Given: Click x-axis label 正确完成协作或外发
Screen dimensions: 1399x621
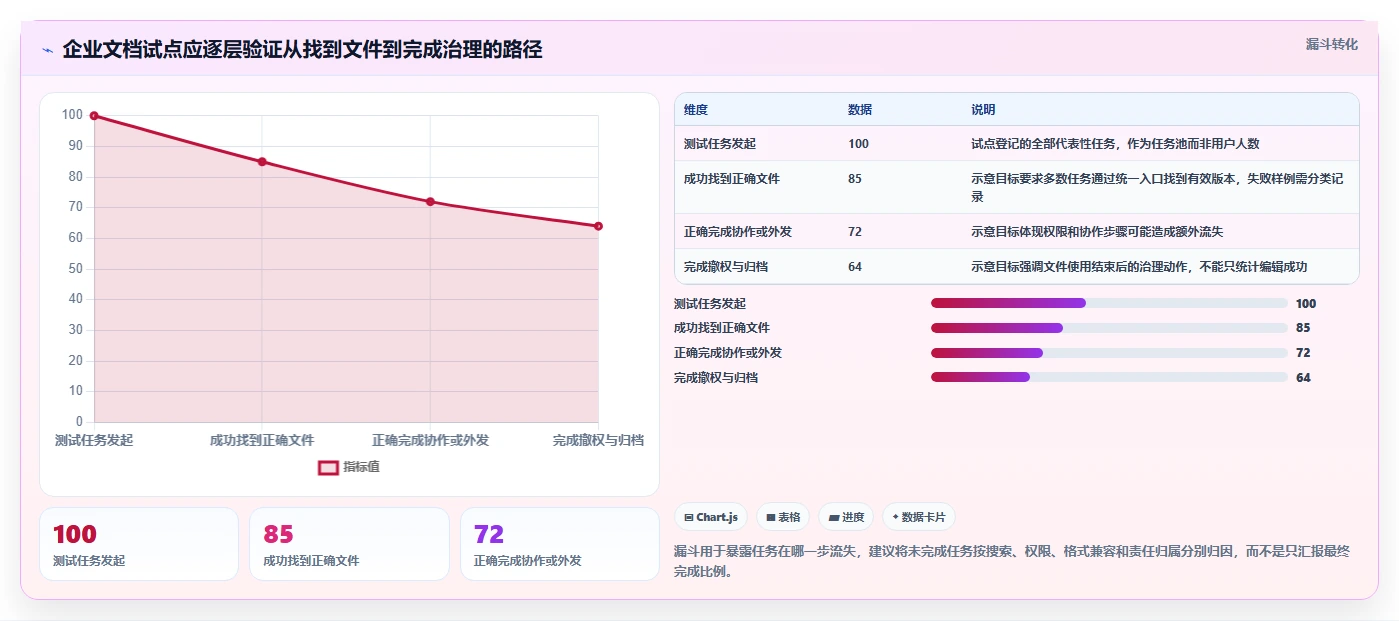Looking at the screenshot, I should (430, 440).
